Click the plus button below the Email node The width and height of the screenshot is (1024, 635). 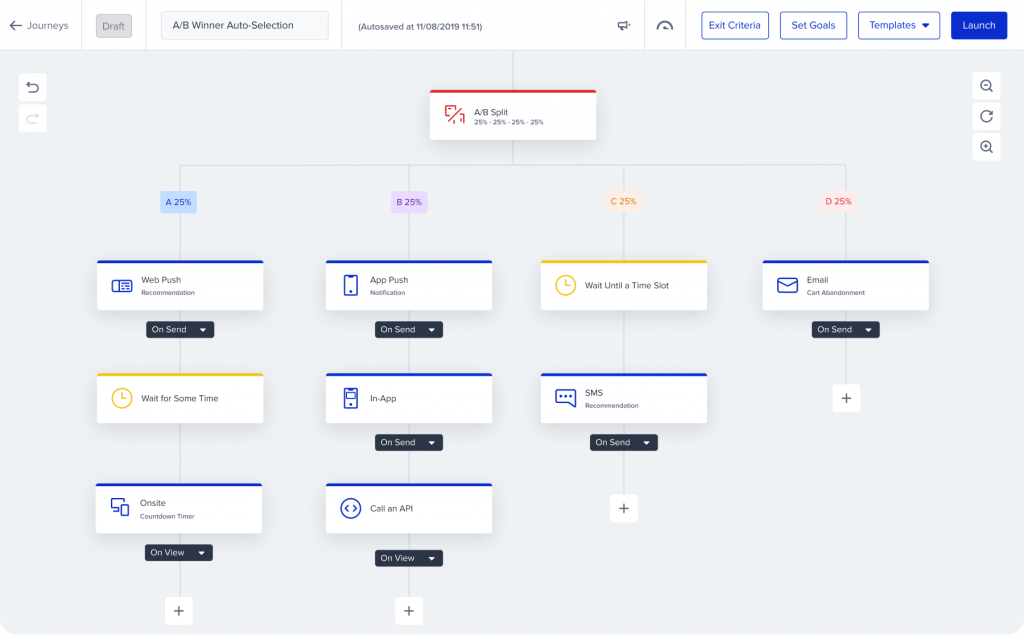(x=846, y=397)
